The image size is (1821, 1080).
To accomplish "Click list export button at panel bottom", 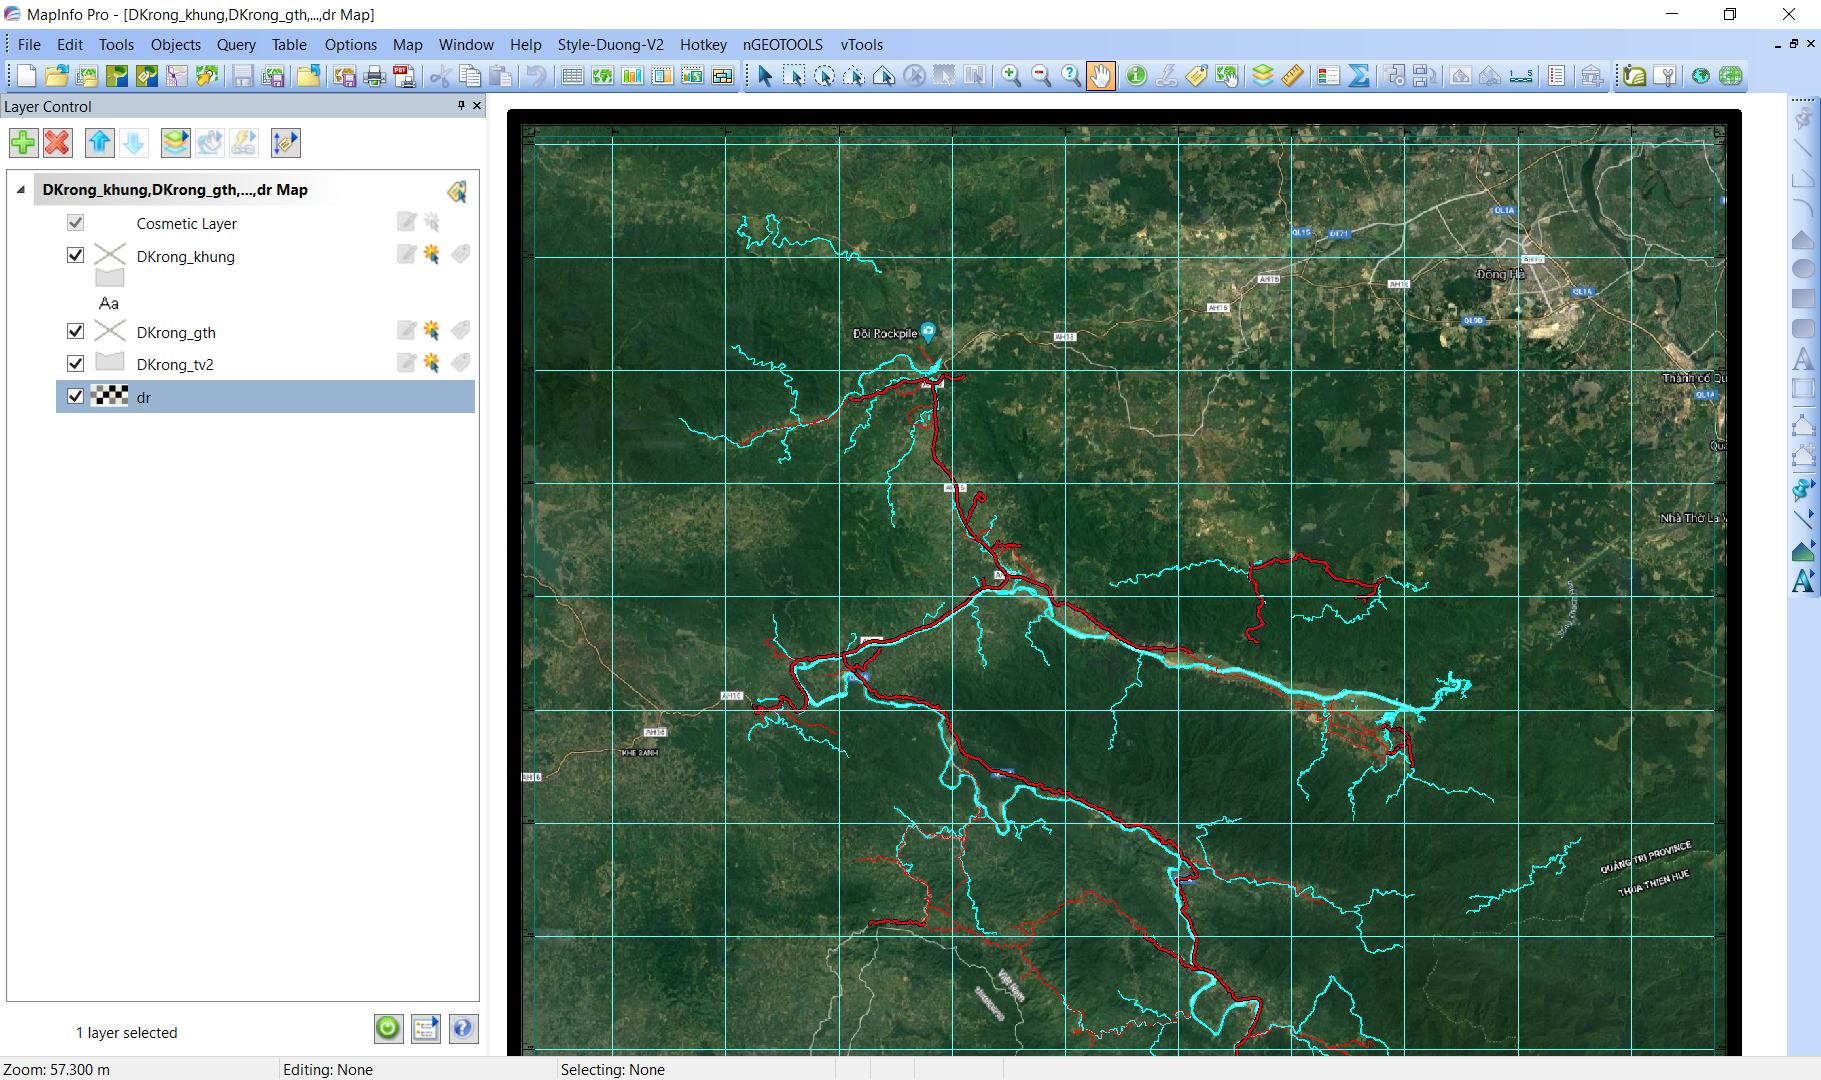I will click(426, 1028).
